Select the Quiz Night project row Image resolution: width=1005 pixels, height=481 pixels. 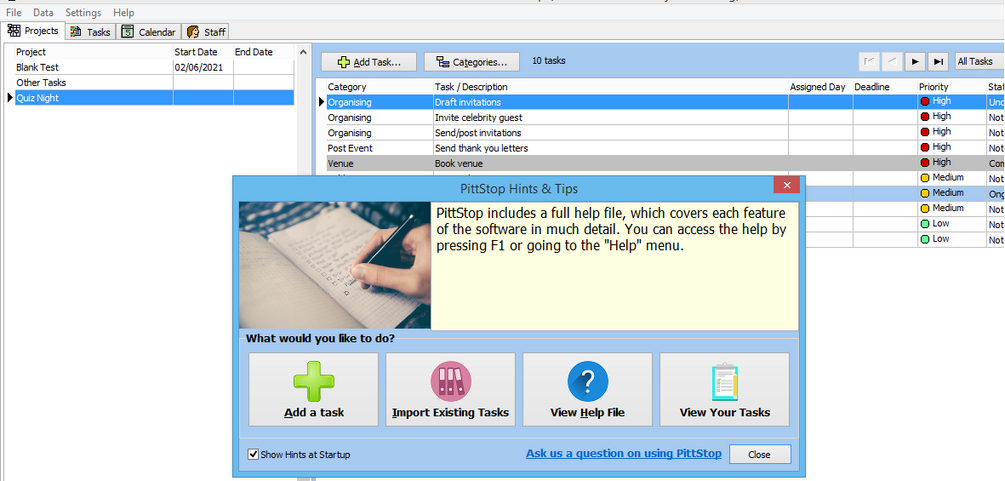point(154,98)
